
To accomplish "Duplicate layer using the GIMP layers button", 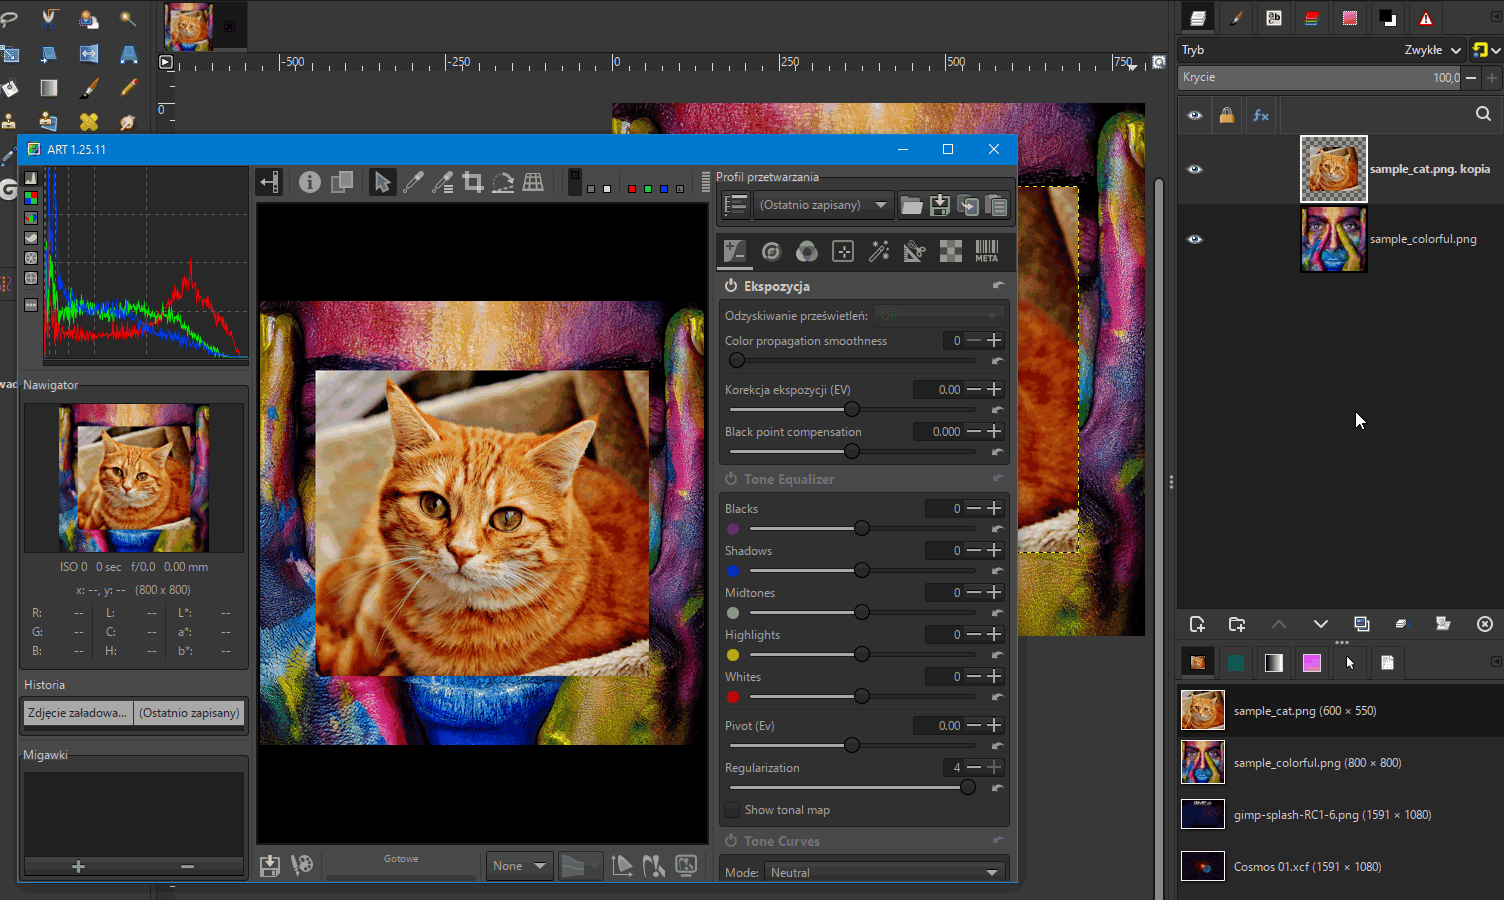I will pyautogui.click(x=1361, y=624).
